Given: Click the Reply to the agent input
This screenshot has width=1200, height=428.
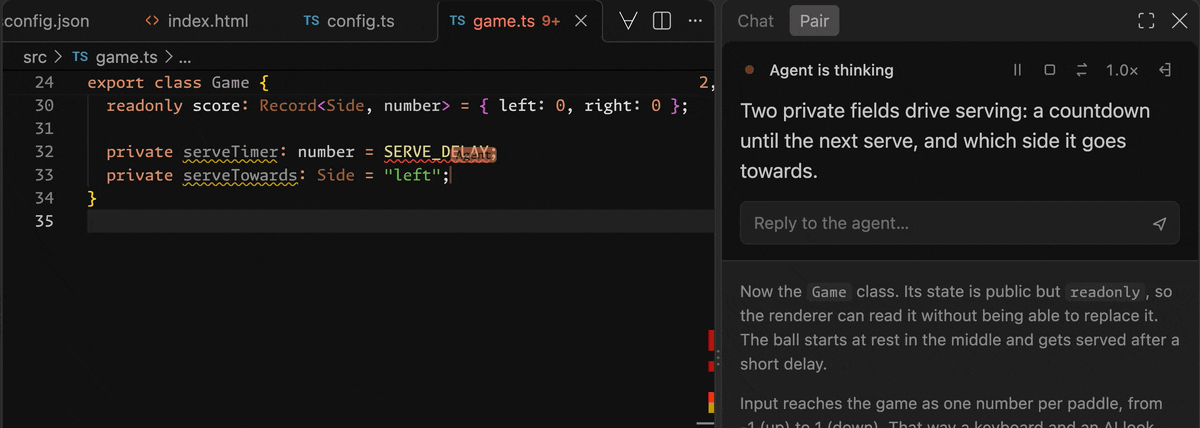Looking at the screenshot, I should pyautogui.click(x=960, y=223).
